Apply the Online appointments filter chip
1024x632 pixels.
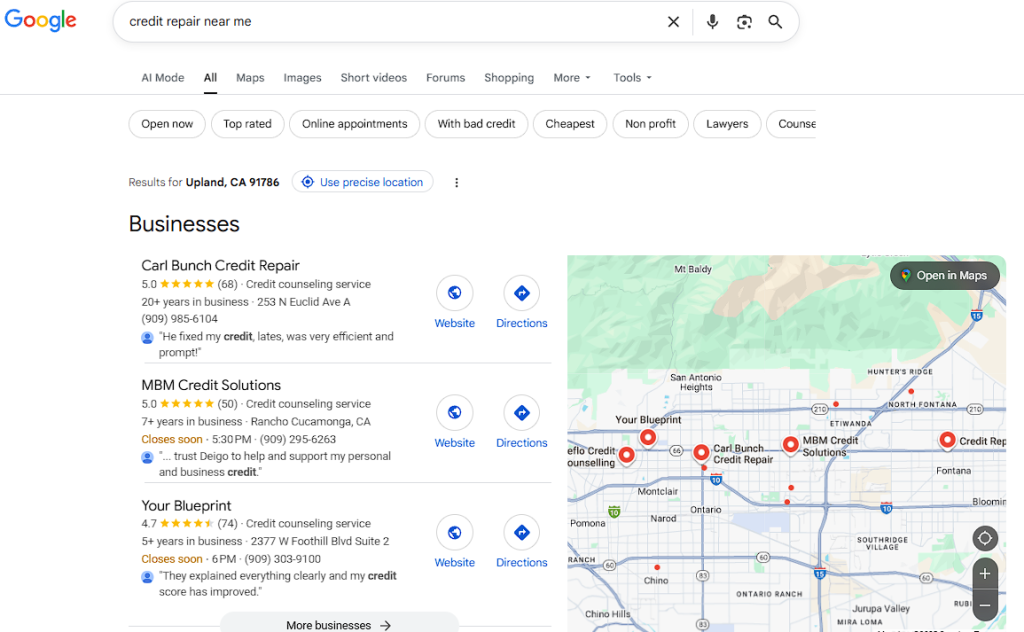click(355, 124)
